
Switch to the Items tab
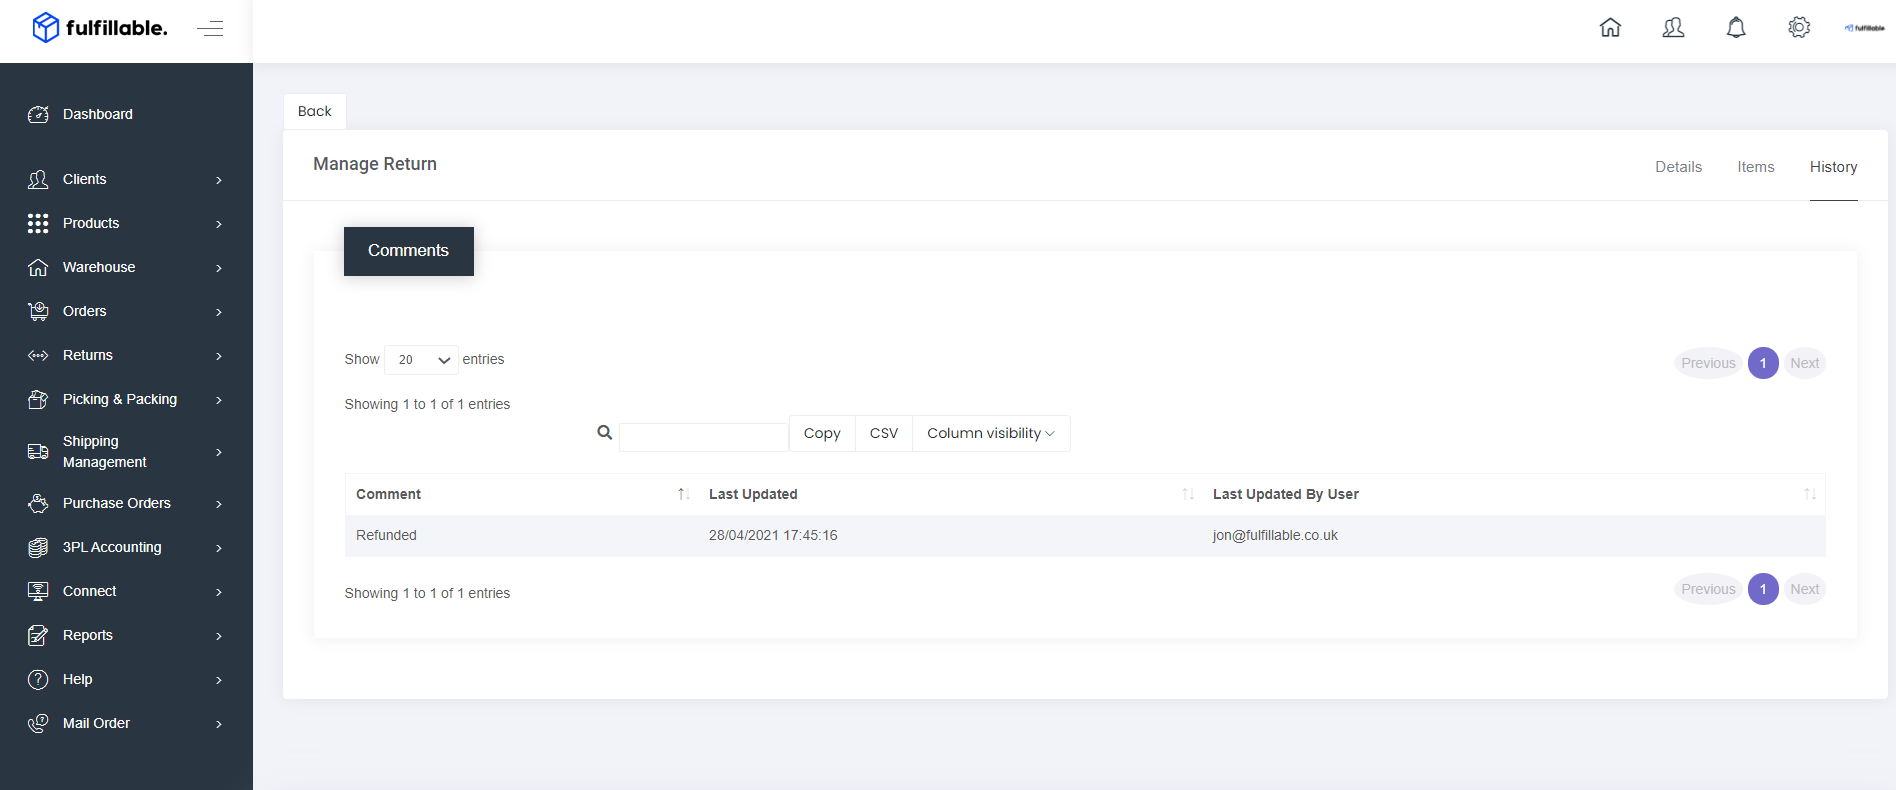(x=1755, y=167)
